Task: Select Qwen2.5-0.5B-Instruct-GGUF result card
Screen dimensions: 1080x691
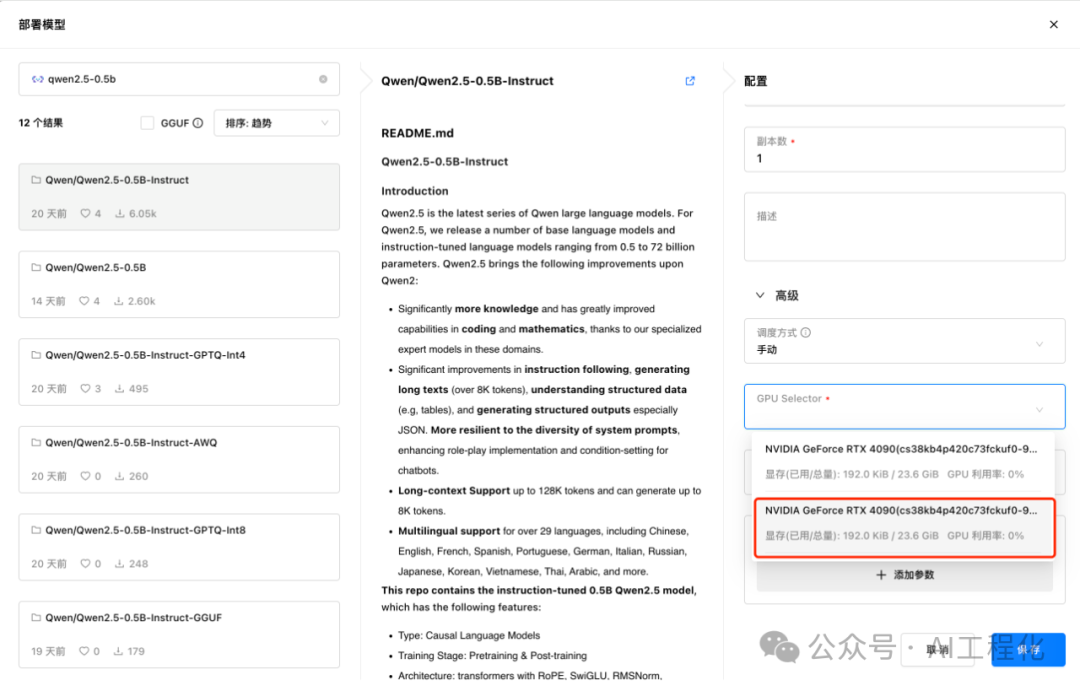Action: (179, 635)
